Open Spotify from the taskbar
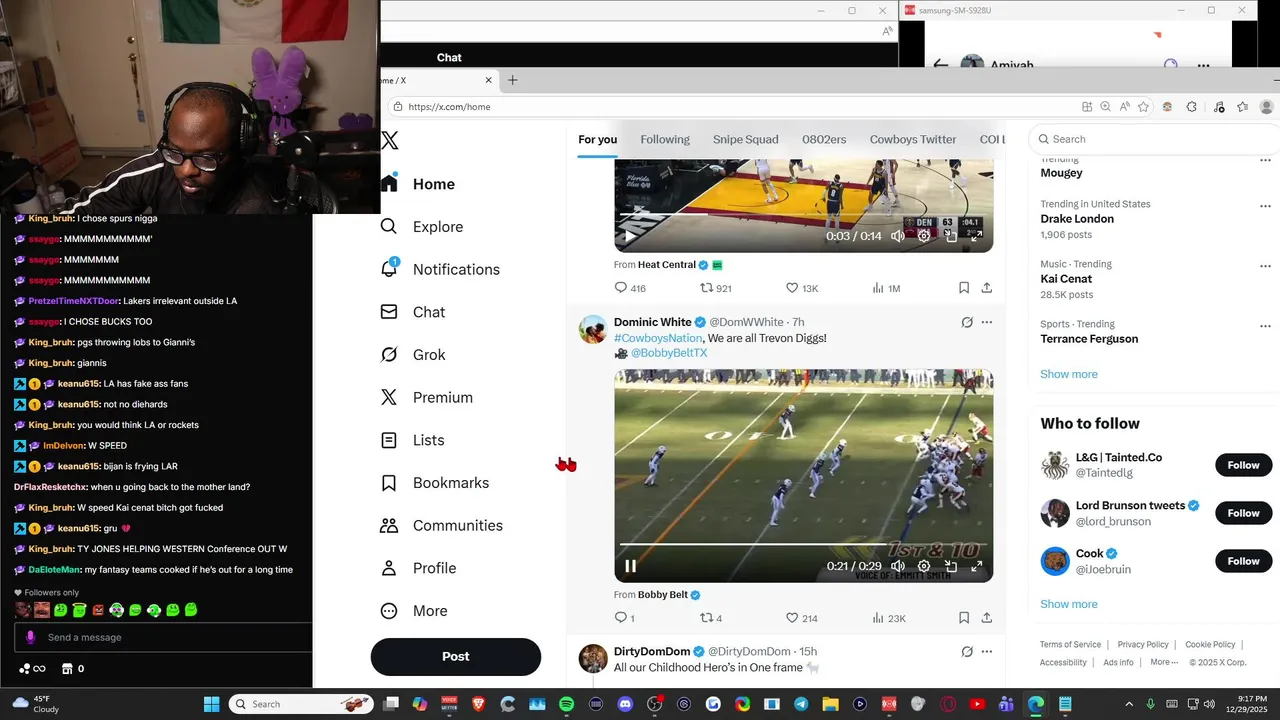The image size is (1280, 720). point(567,704)
